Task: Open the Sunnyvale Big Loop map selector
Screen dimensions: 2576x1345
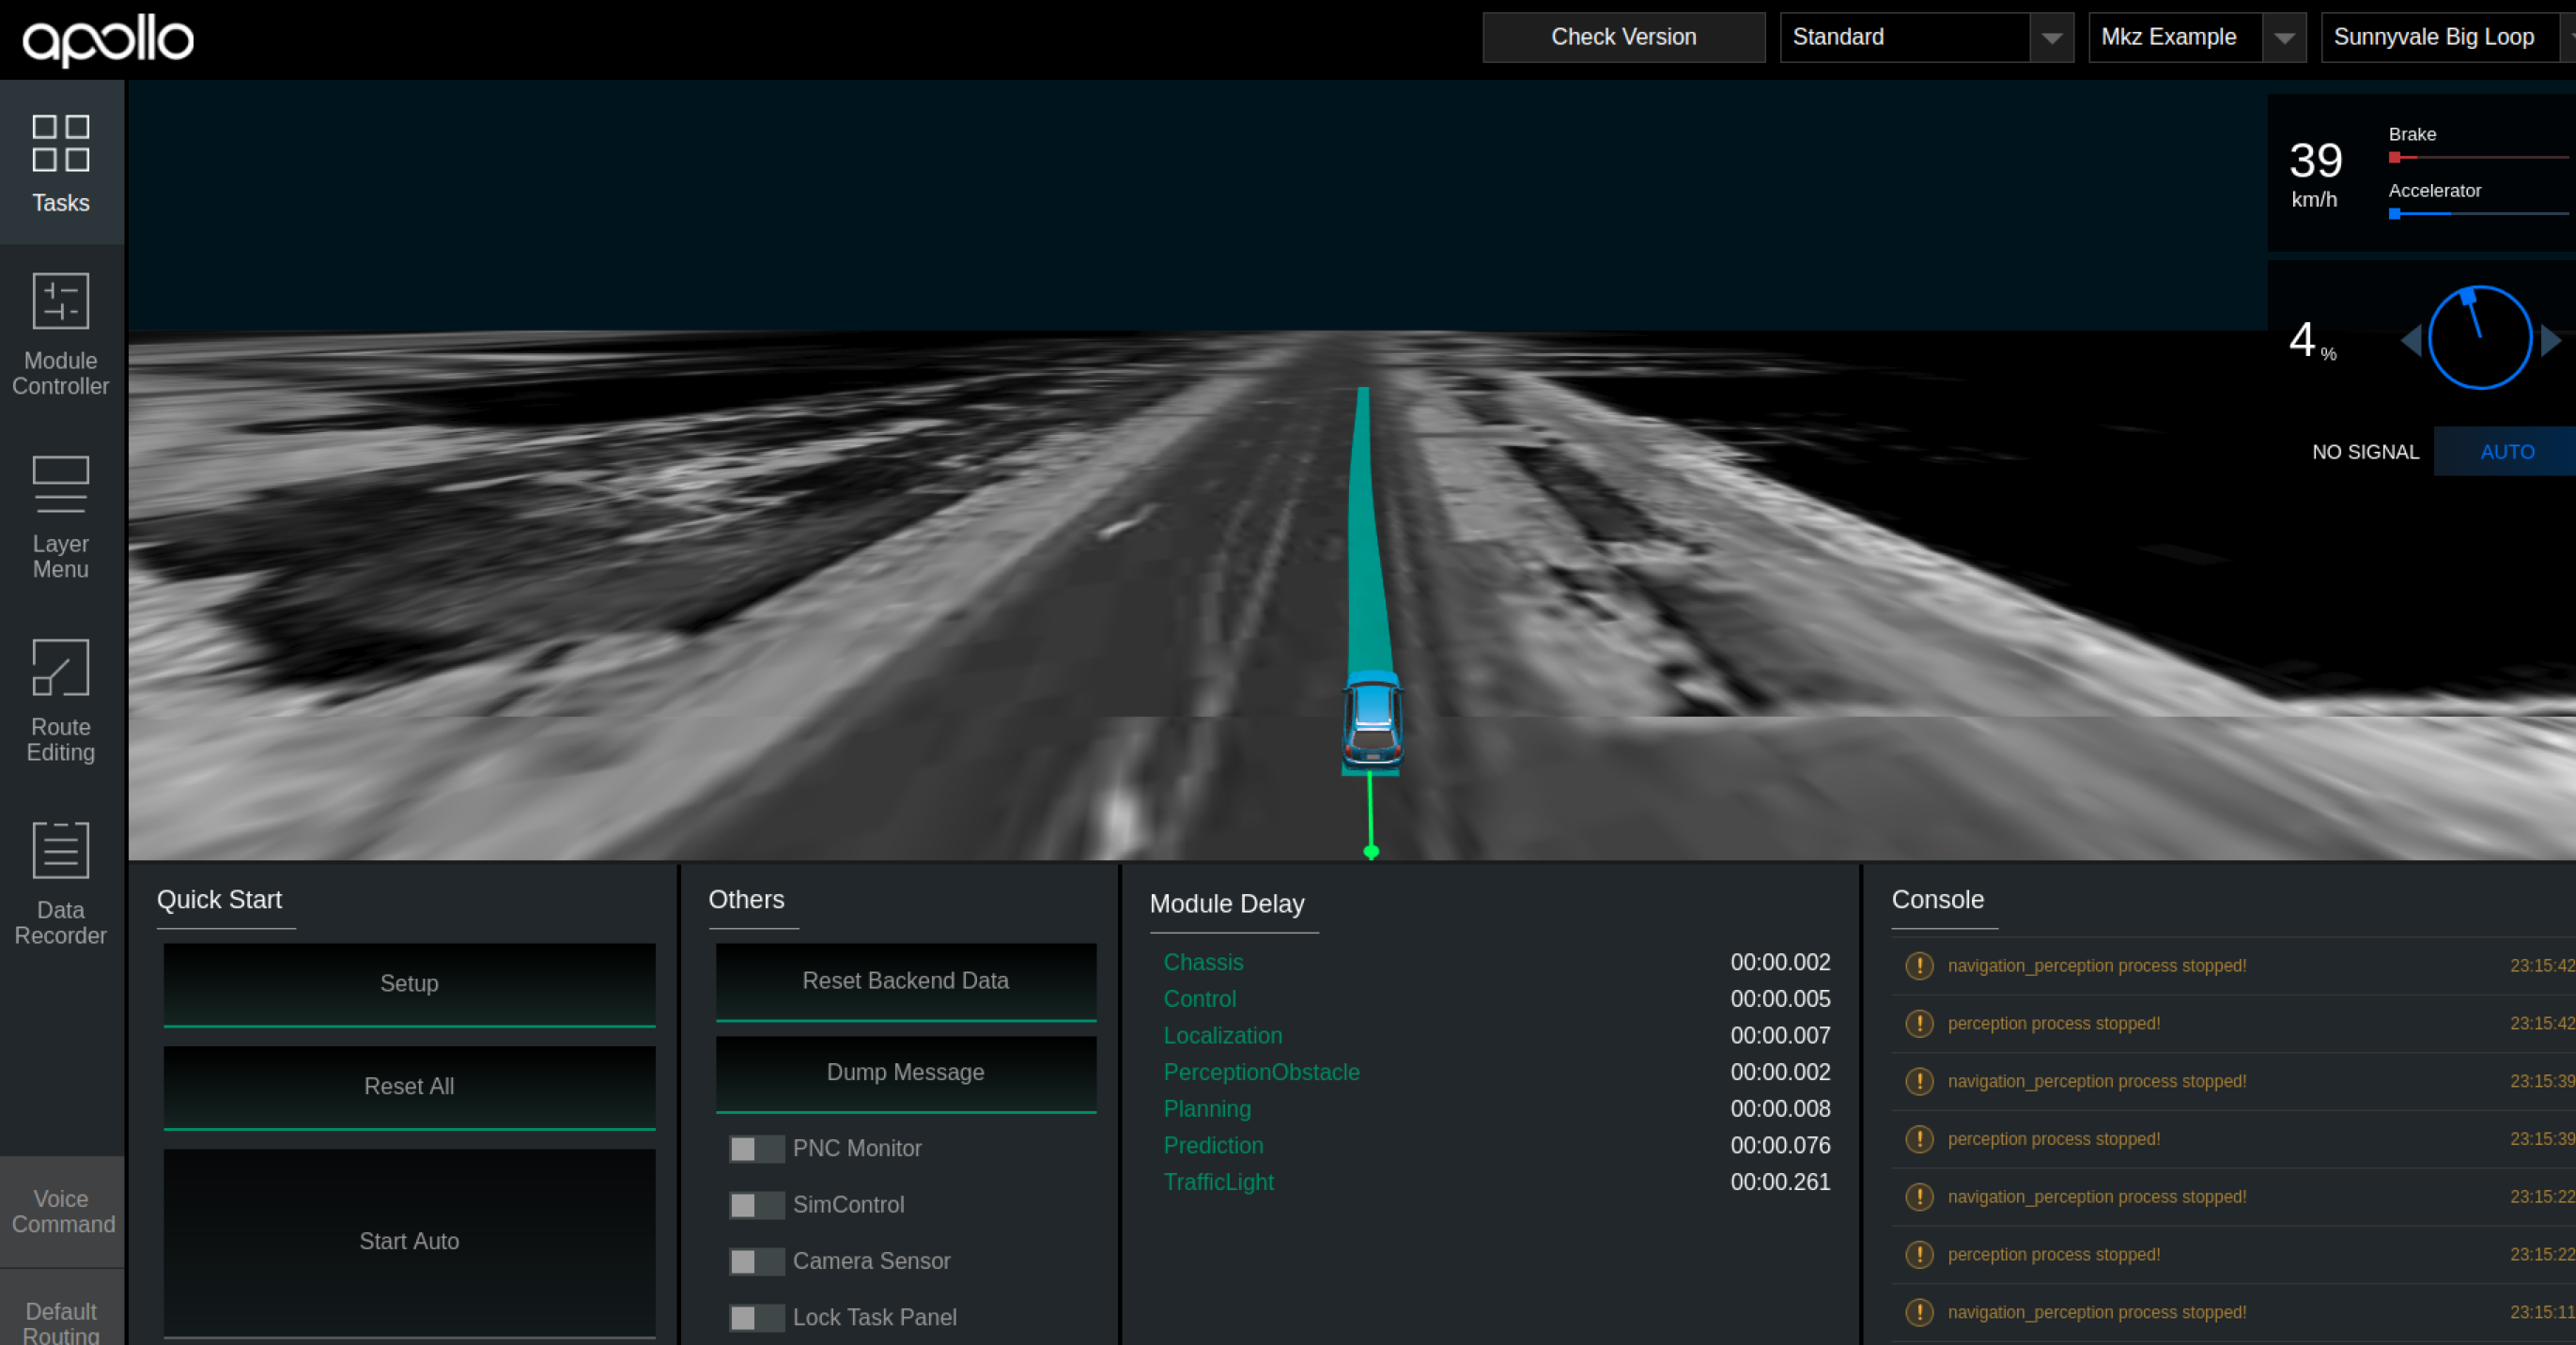Action: [x=2440, y=37]
